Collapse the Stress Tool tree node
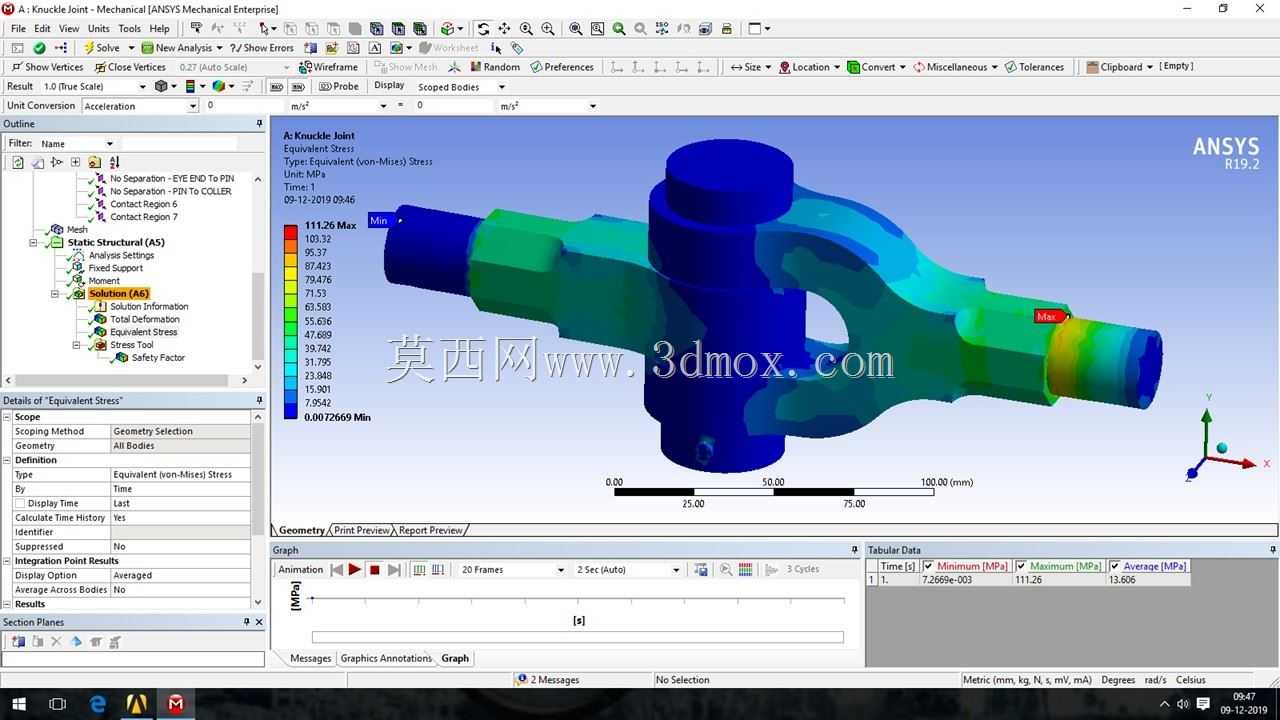Screen dimensions: 1280x720 (77, 345)
